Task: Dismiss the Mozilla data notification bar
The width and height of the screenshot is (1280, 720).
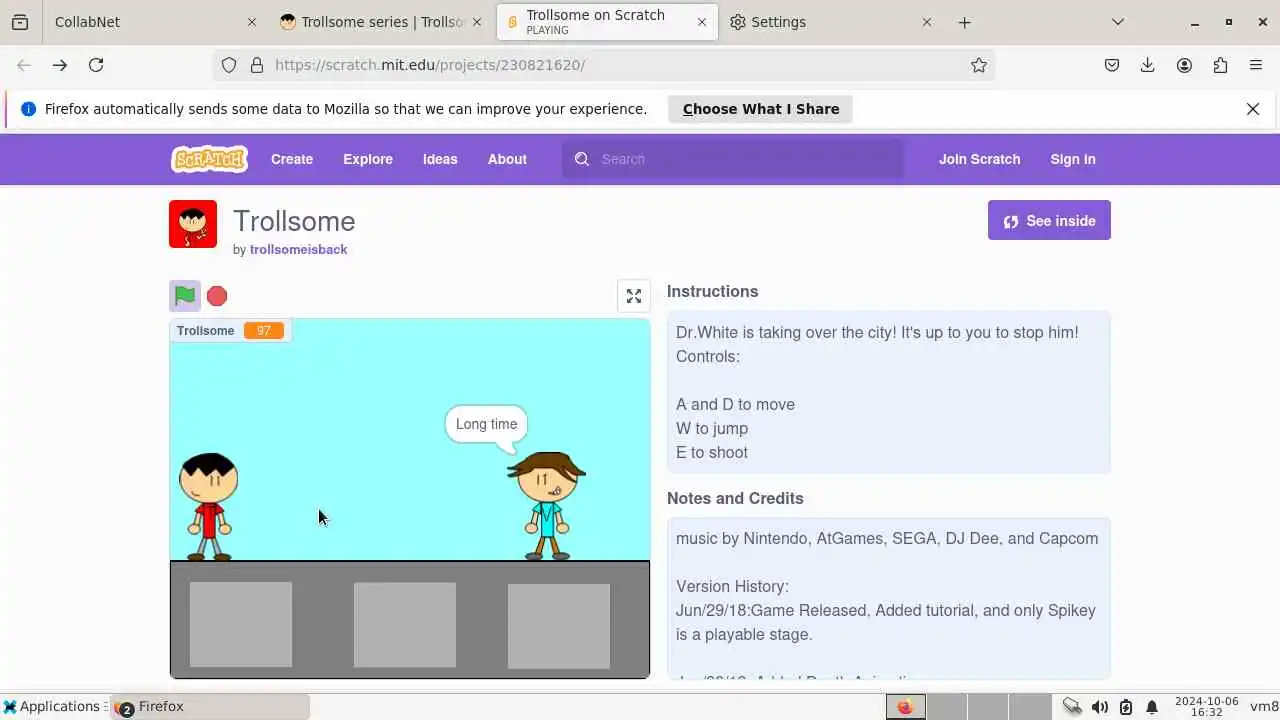Action: pos(1253,109)
